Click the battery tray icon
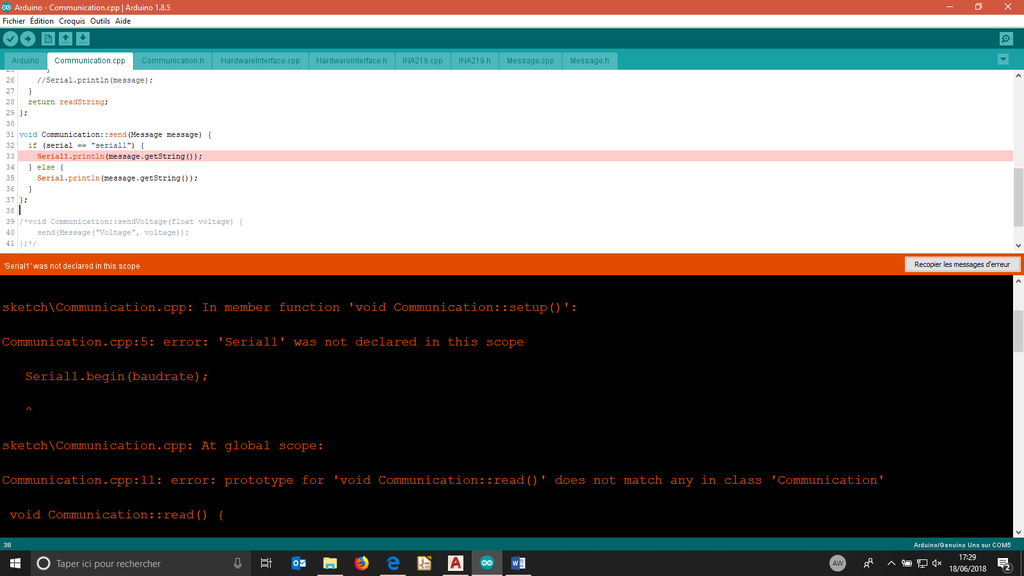 906,563
